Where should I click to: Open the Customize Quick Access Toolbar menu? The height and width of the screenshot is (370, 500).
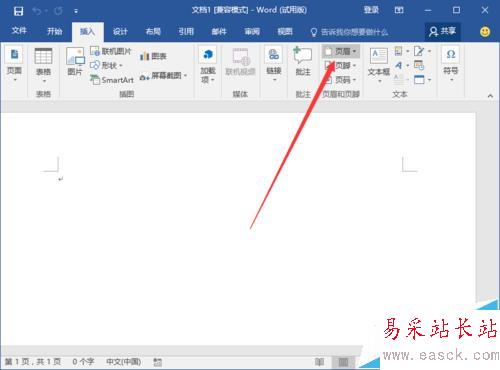point(76,11)
